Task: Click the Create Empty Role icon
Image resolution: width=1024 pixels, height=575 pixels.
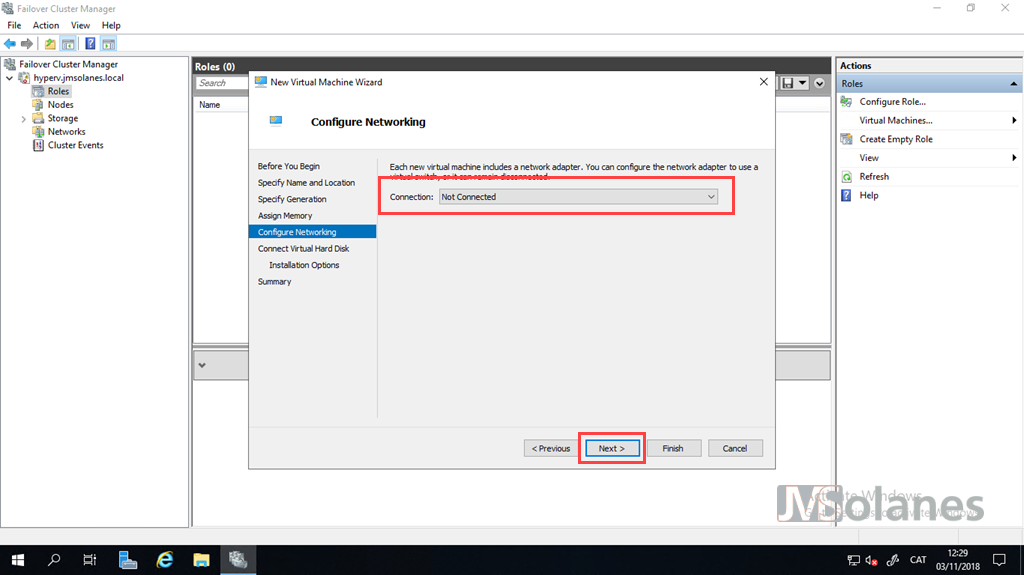Action: pyautogui.click(x=846, y=139)
